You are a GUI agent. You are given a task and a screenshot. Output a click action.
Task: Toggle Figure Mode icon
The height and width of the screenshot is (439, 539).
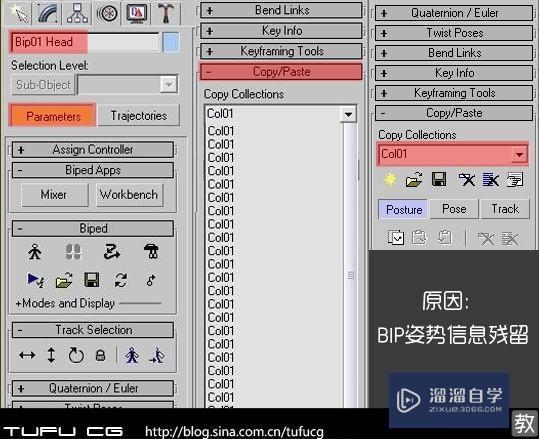pos(35,252)
